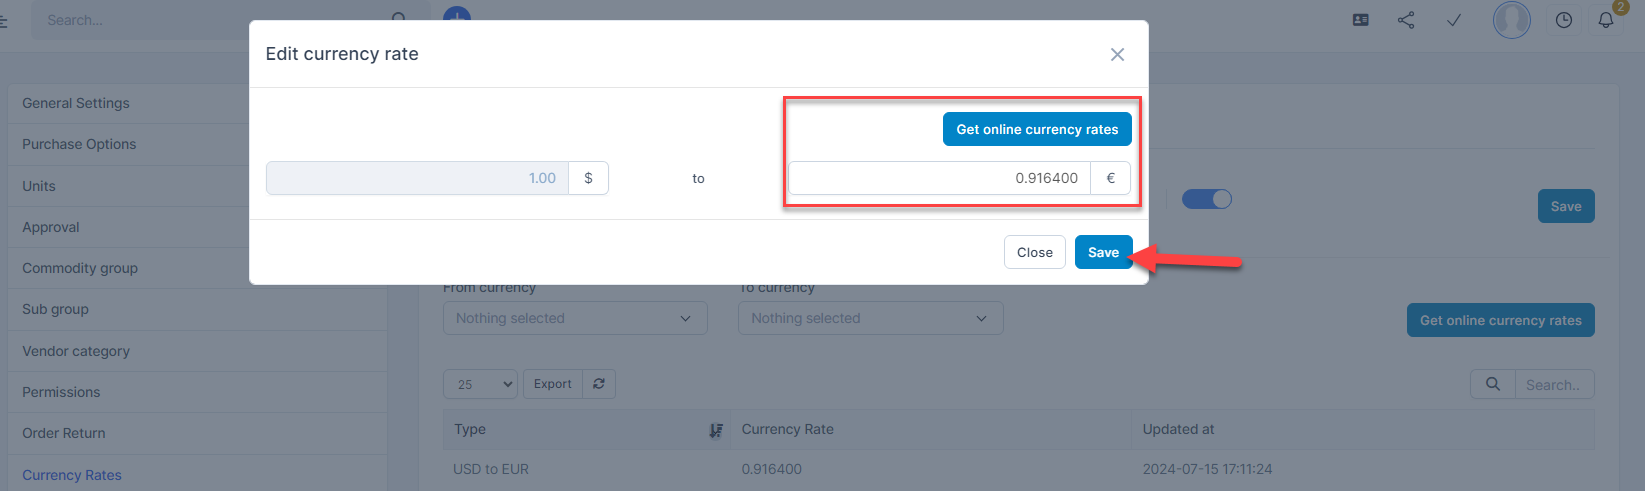Toggle the blue switch behind the dialog
The height and width of the screenshot is (491, 1645).
[x=1207, y=199]
